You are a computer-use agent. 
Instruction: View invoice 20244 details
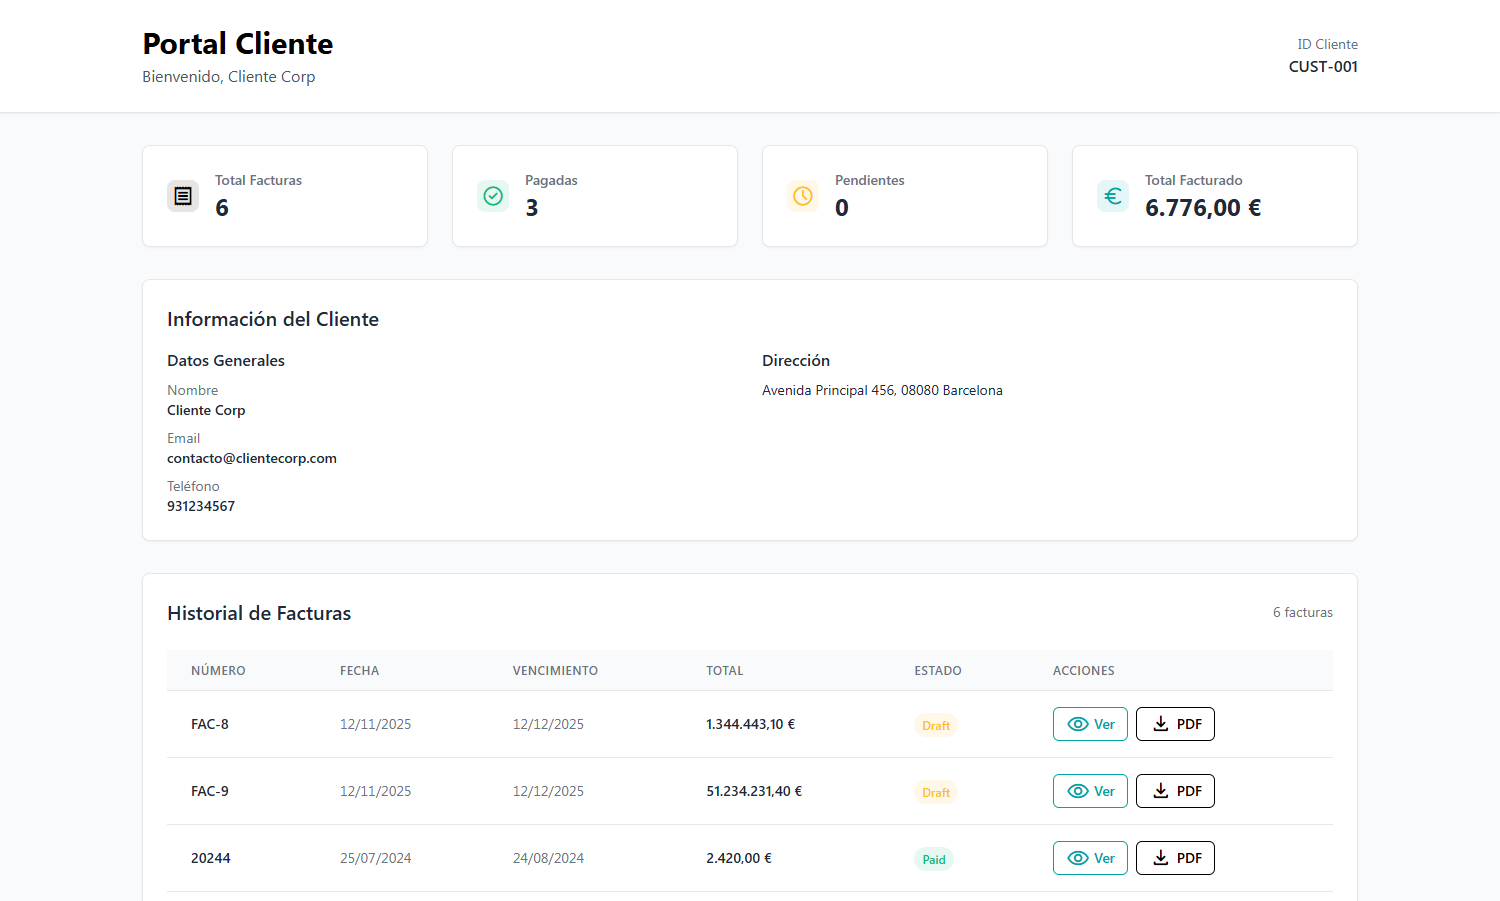pyautogui.click(x=1090, y=858)
